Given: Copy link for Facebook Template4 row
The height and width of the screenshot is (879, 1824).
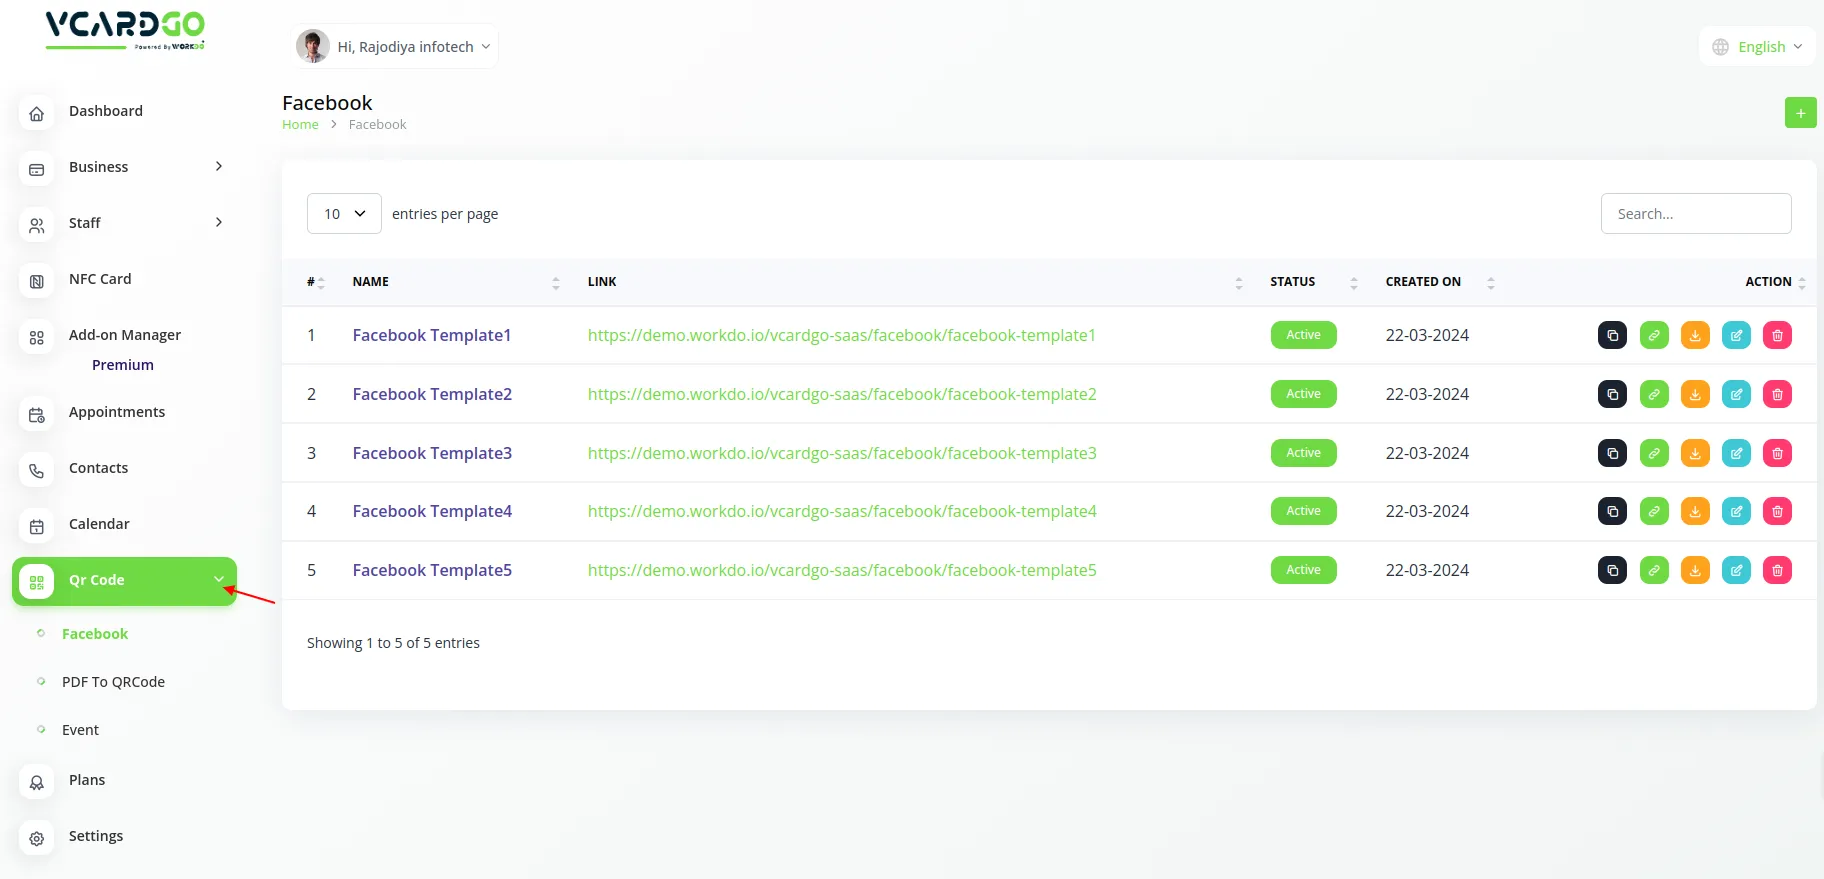Looking at the screenshot, I should pyautogui.click(x=1612, y=511).
